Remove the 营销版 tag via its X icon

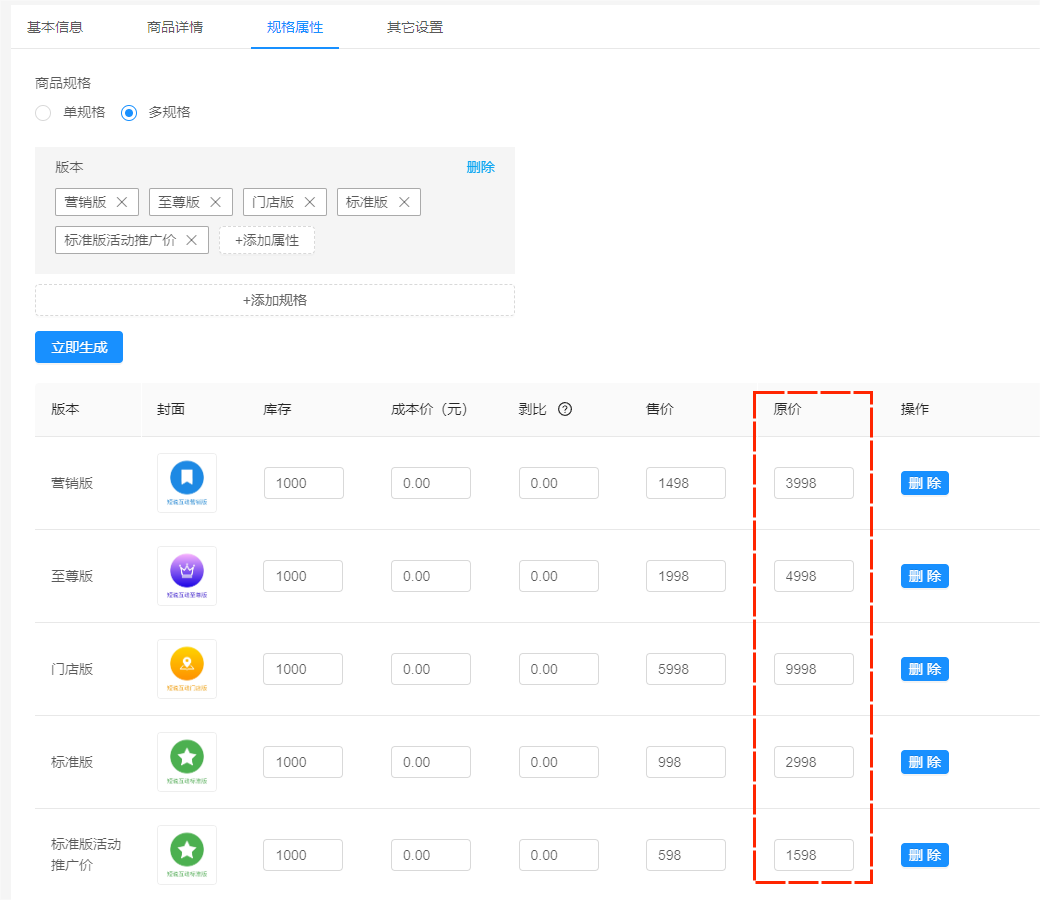coord(124,201)
